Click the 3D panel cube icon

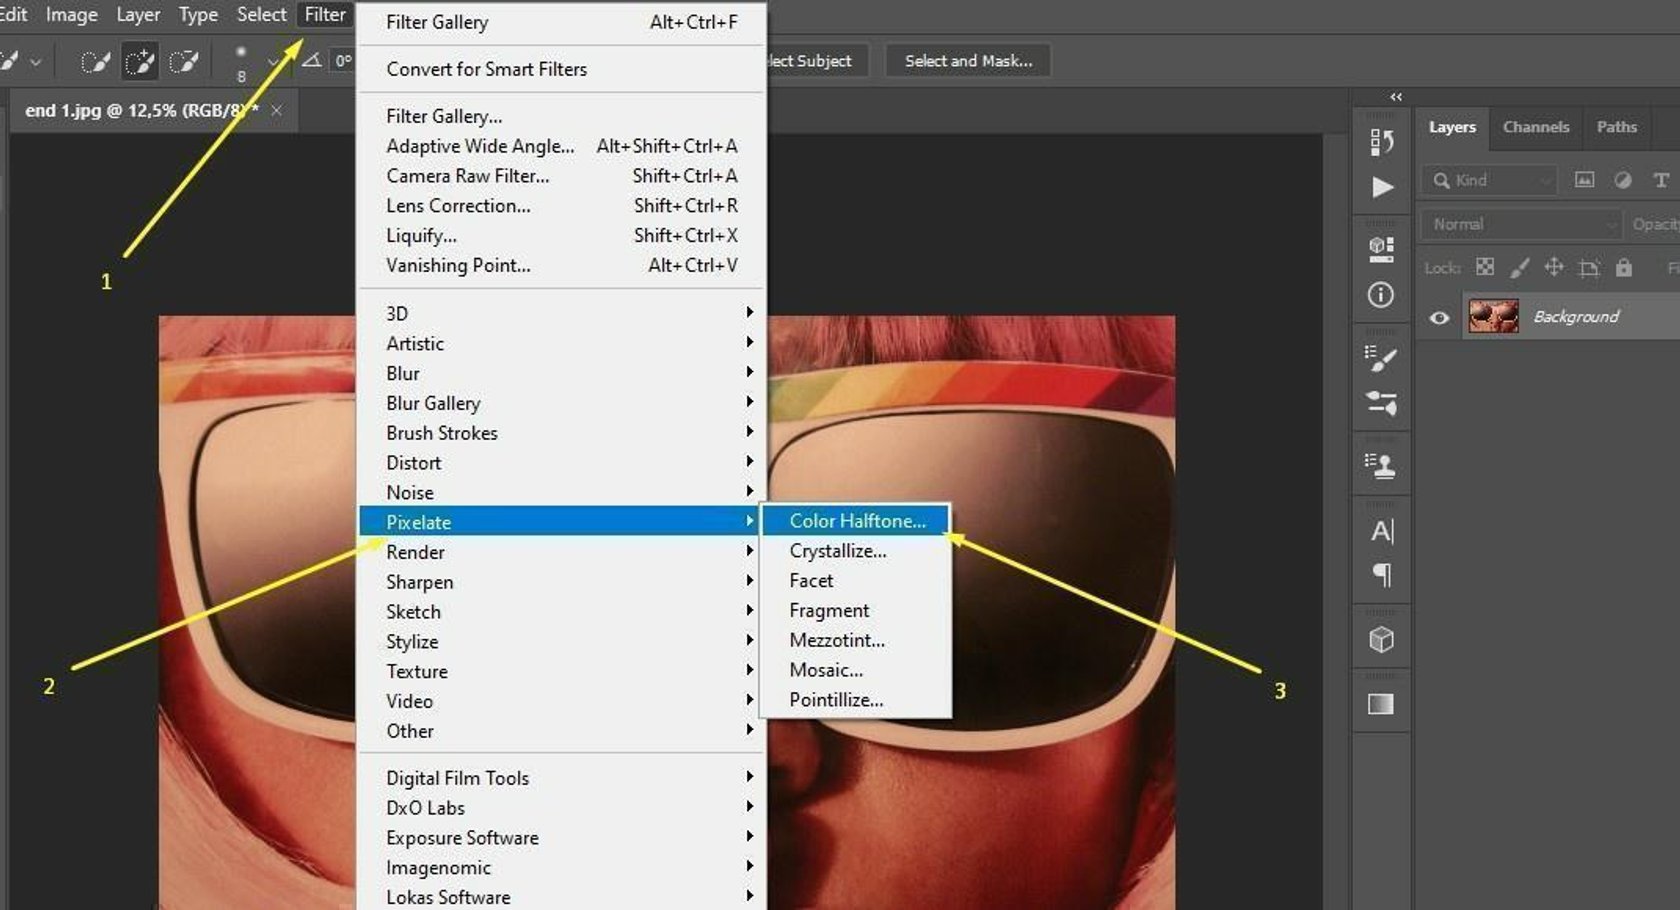coord(1381,638)
